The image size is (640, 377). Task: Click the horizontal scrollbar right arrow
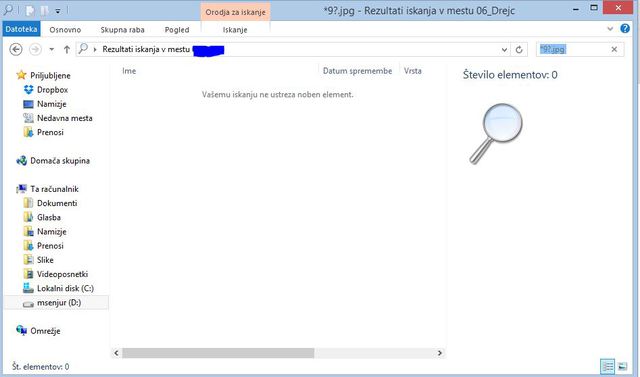pos(440,353)
